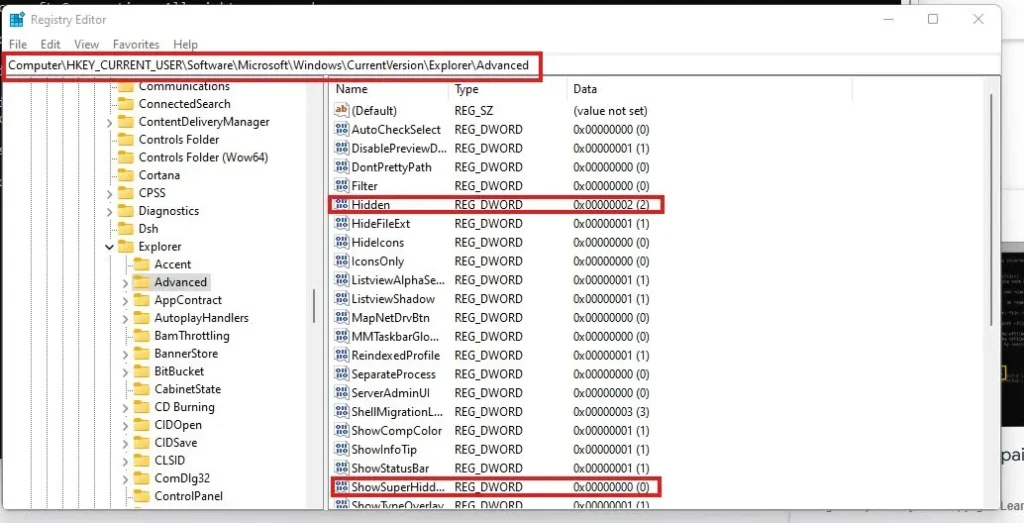Click the SeparateProcess DWORD icon
The width and height of the screenshot is (1024, 523).
point(342,375)
